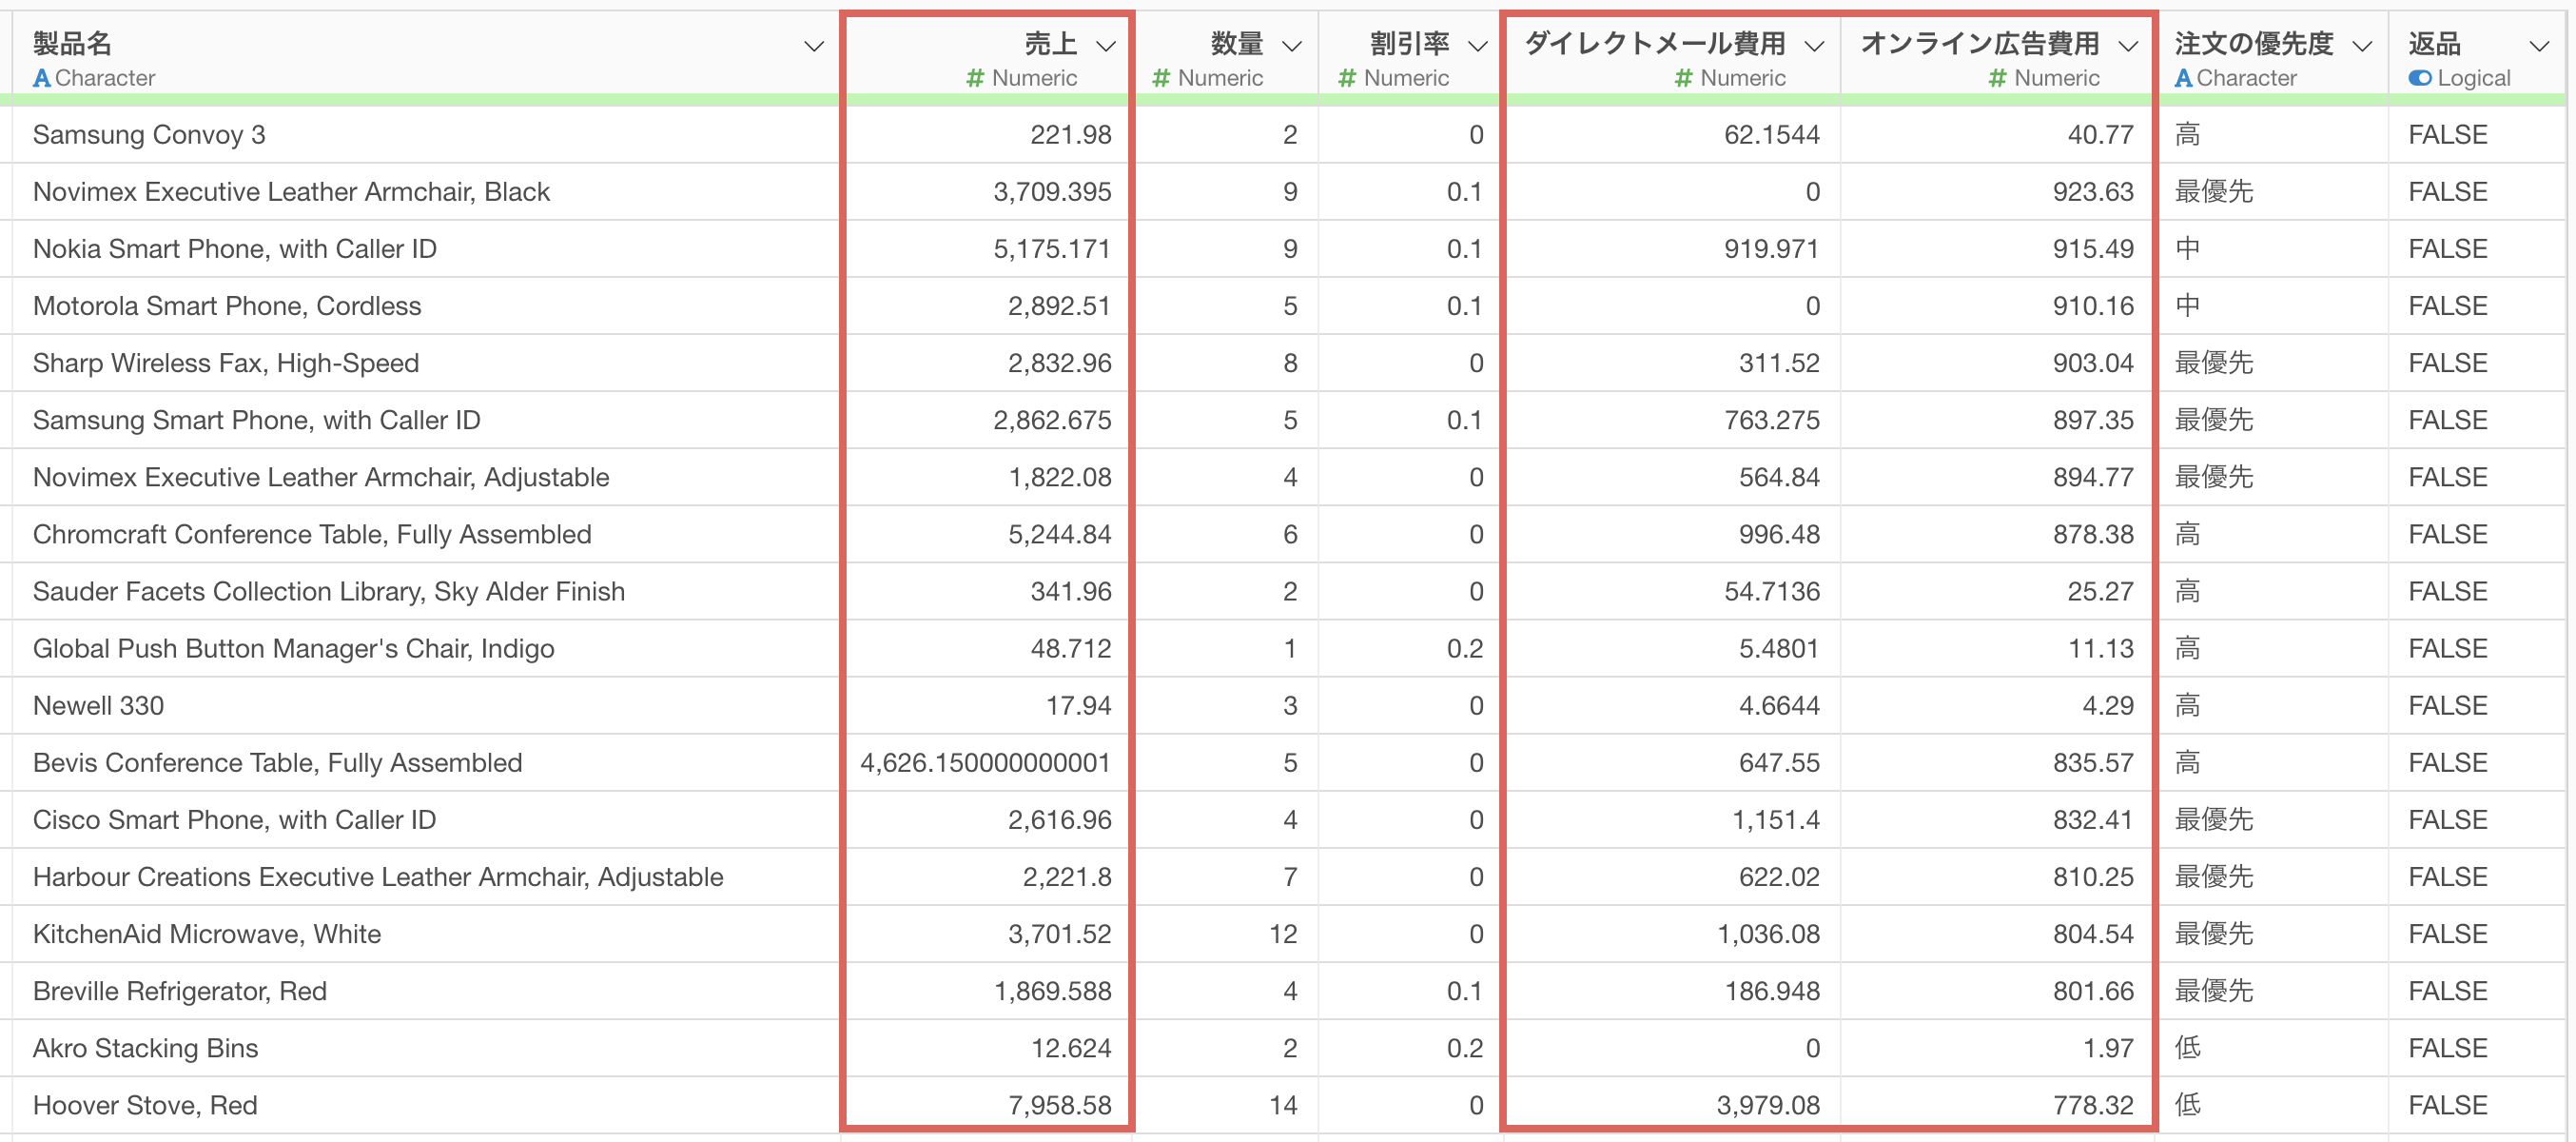Click sales value 4,626.150000000001
The image size is (2576, 1142).
coord(986,762)
